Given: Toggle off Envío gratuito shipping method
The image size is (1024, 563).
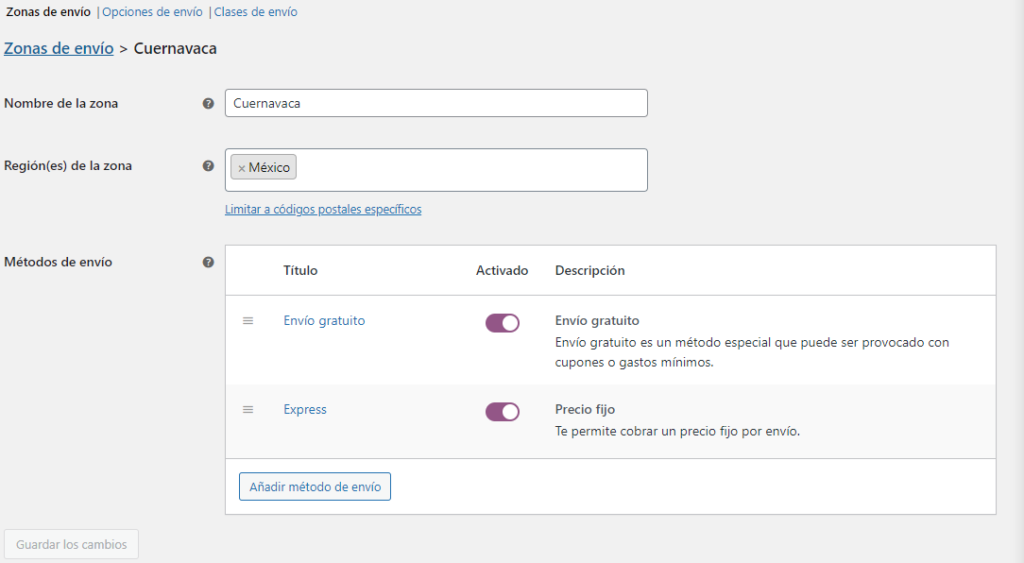Looking at the screenshot, I should [x=502, y=323].
